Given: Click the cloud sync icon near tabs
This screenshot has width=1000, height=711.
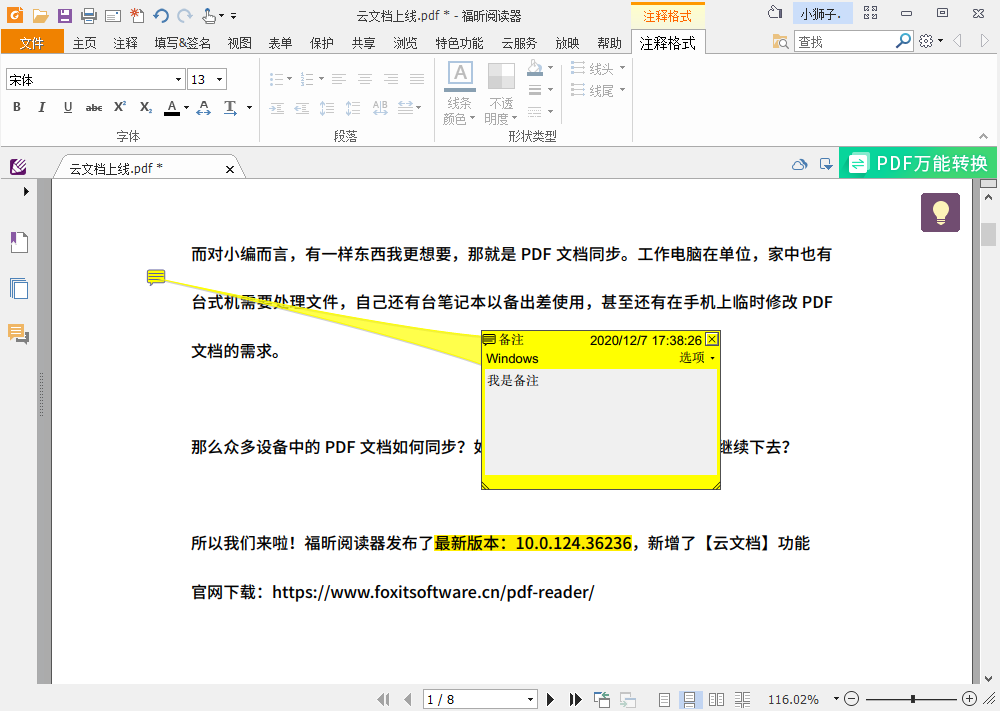Looking at the screenshot, I should coord(799,165).
